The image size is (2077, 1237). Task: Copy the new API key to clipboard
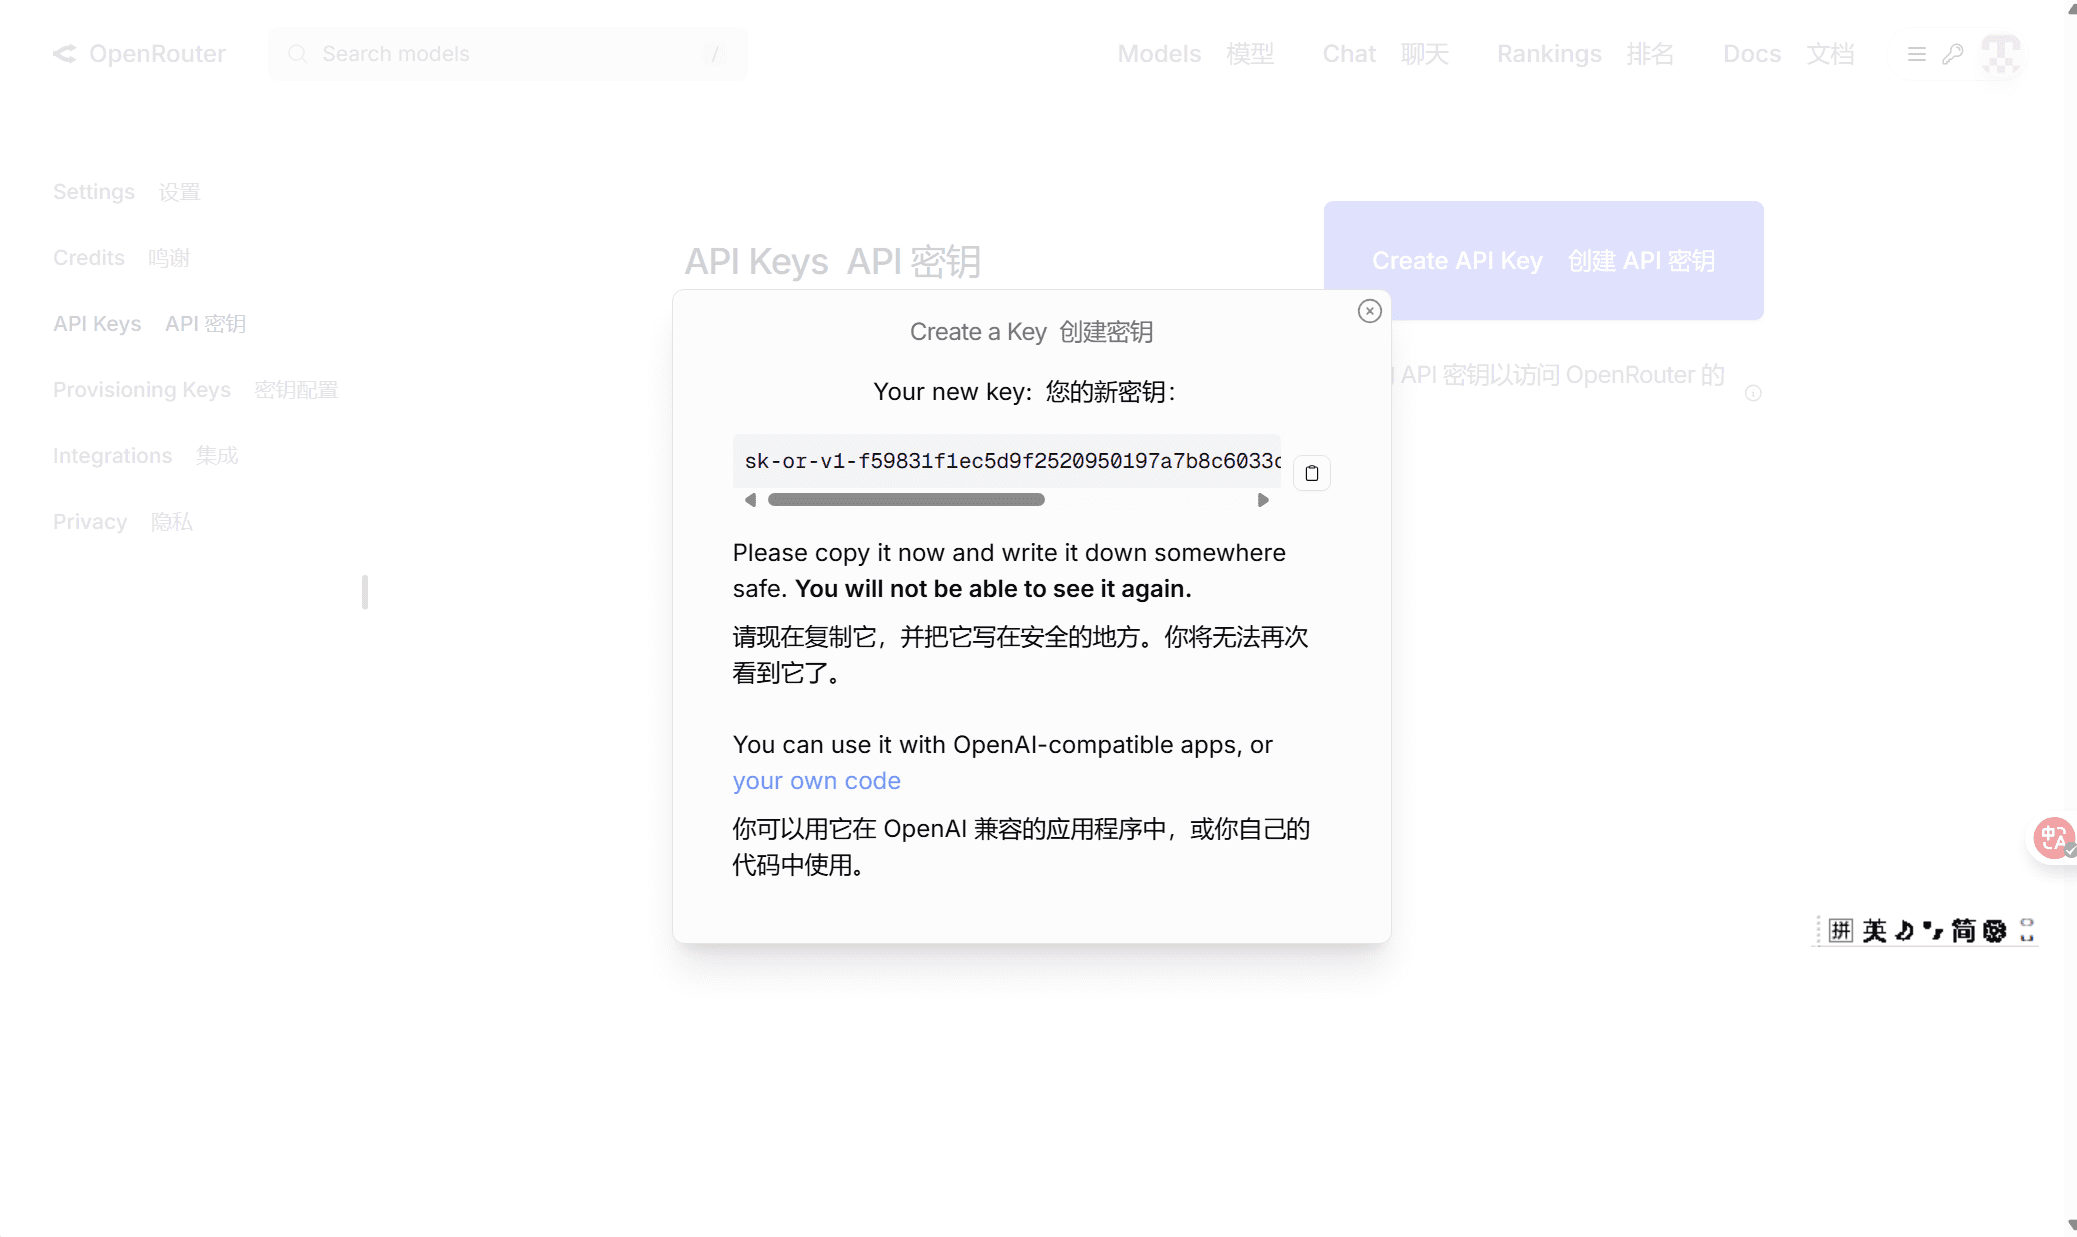(1311, 473)
